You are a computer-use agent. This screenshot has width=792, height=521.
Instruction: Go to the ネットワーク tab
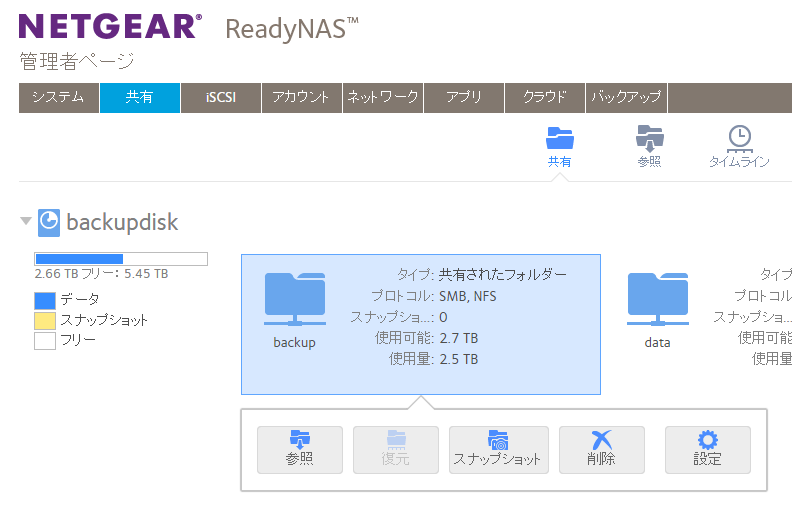pyautogui.click(x=383, y=98)
